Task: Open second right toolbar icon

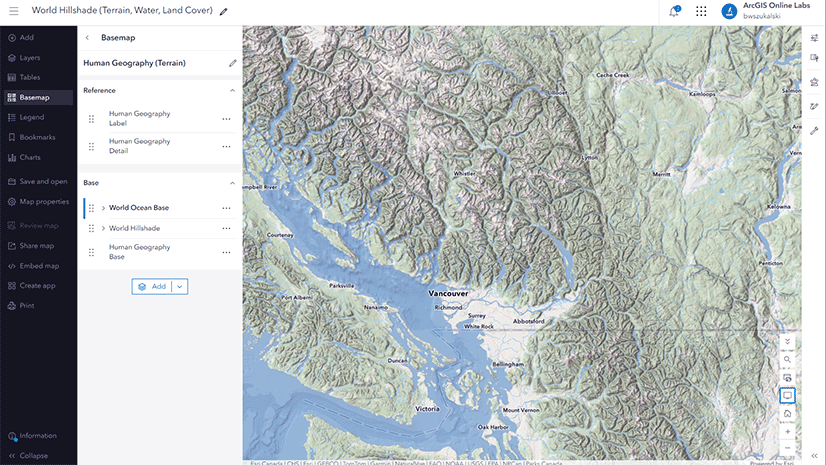Action: pos(814,58)
